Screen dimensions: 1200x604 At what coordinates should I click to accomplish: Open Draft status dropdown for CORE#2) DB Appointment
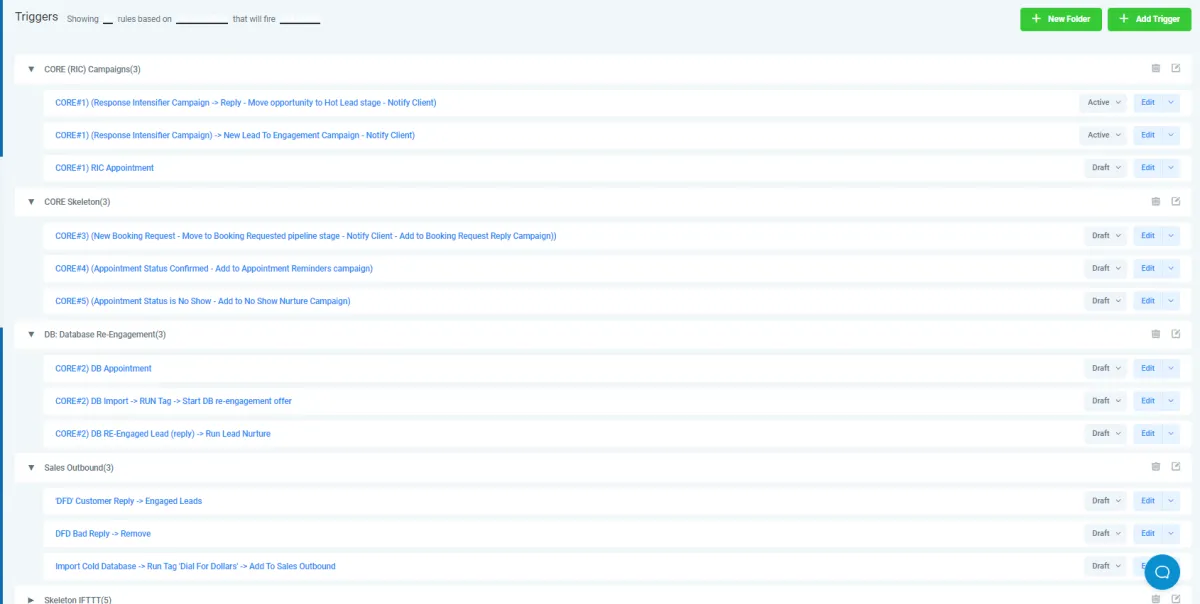coord(1106,368)
